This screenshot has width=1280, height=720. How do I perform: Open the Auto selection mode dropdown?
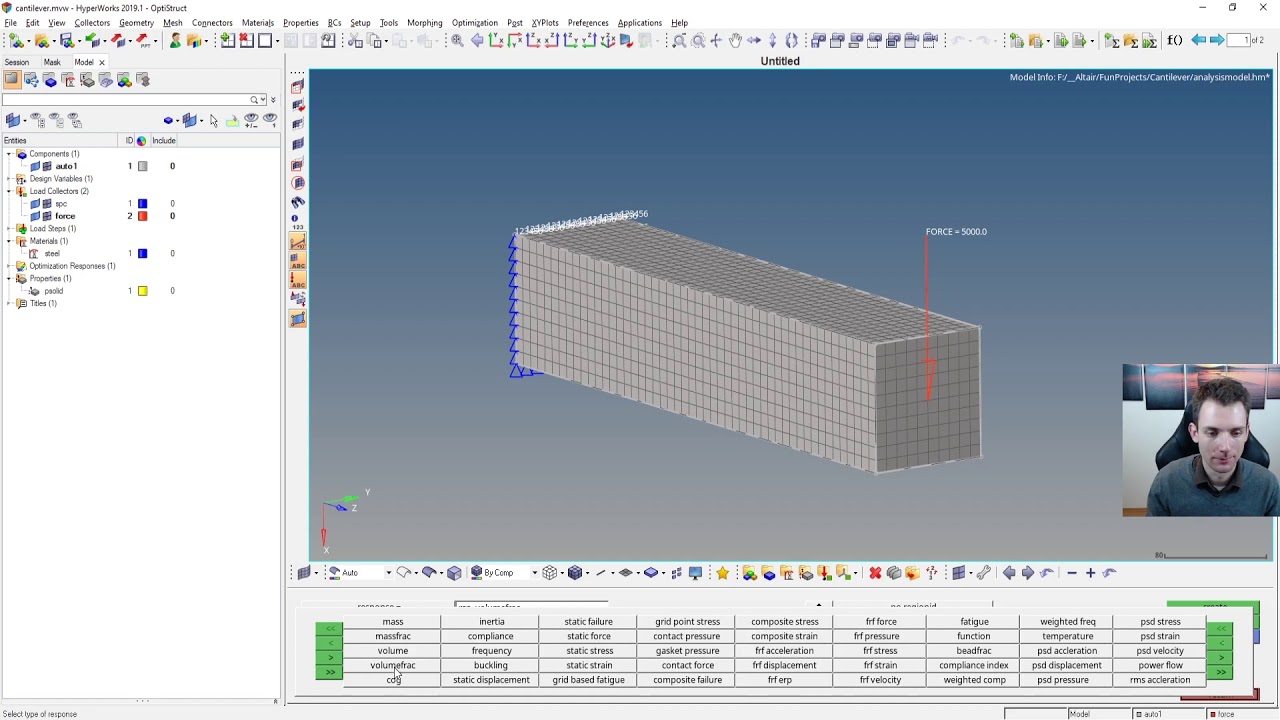click(388, 573)
